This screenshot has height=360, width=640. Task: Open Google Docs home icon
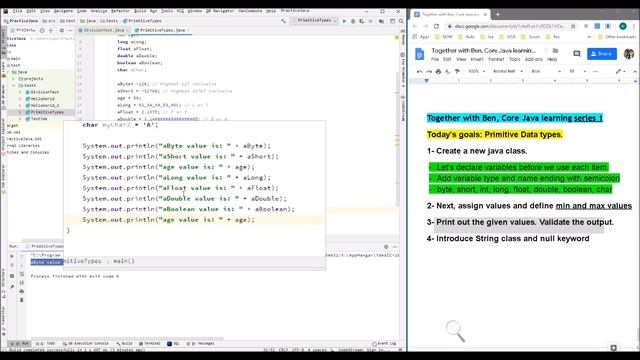coord(420,54)
